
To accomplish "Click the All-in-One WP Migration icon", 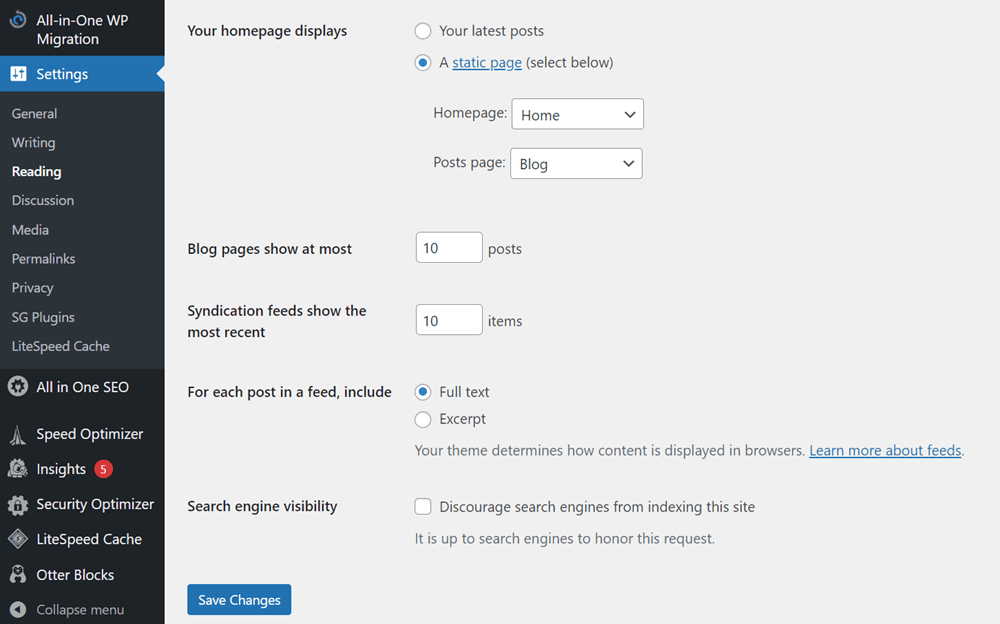I will 17,21.
